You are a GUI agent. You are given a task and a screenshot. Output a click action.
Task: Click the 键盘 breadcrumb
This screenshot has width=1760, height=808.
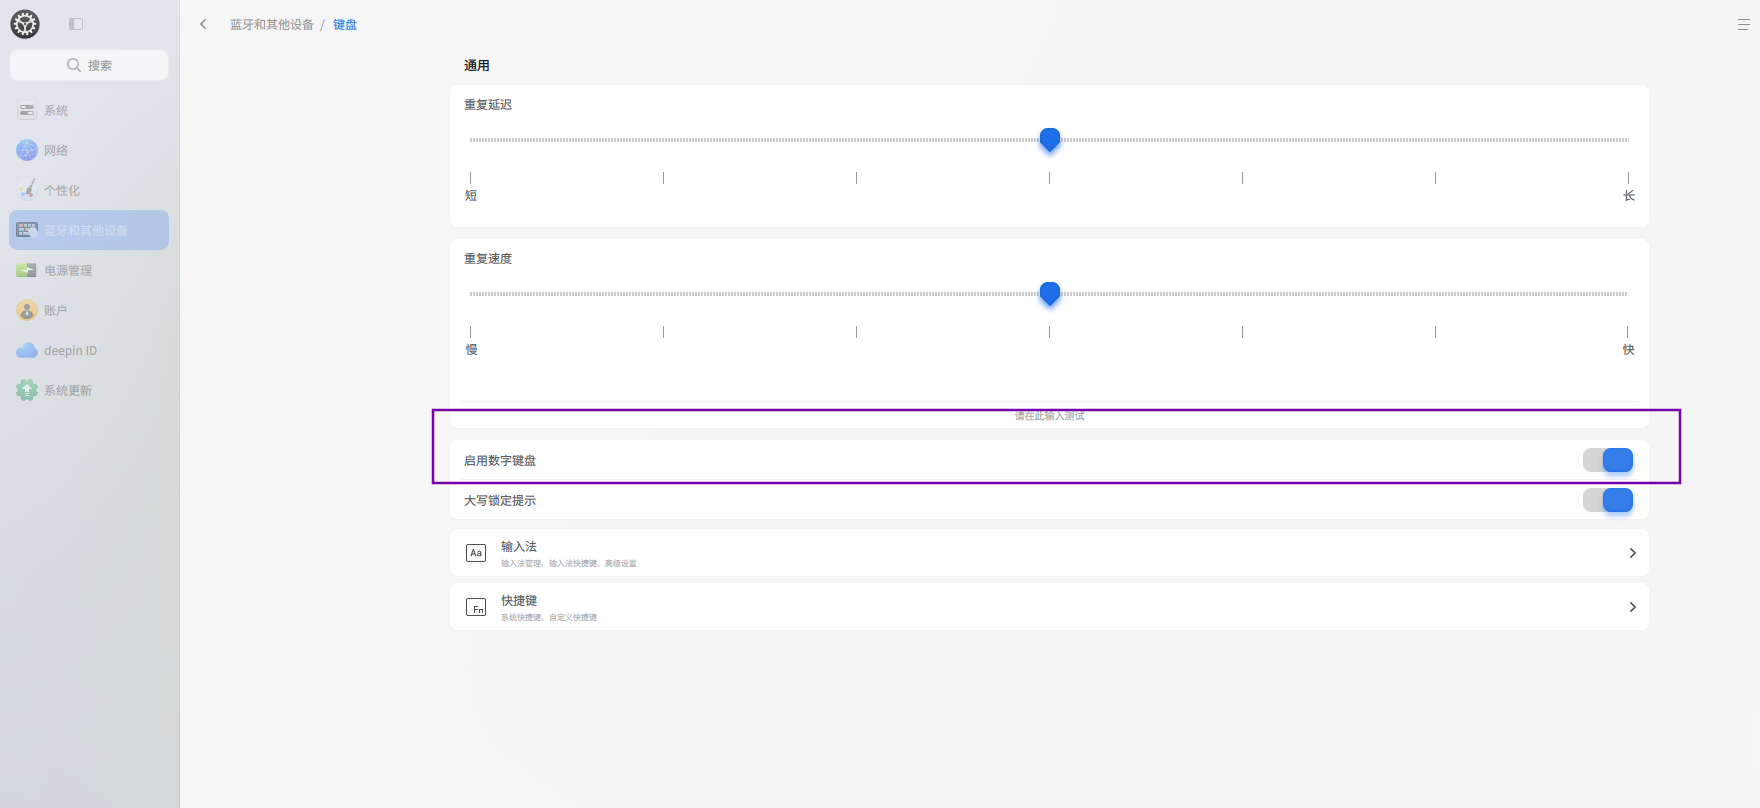pos(345,24)
